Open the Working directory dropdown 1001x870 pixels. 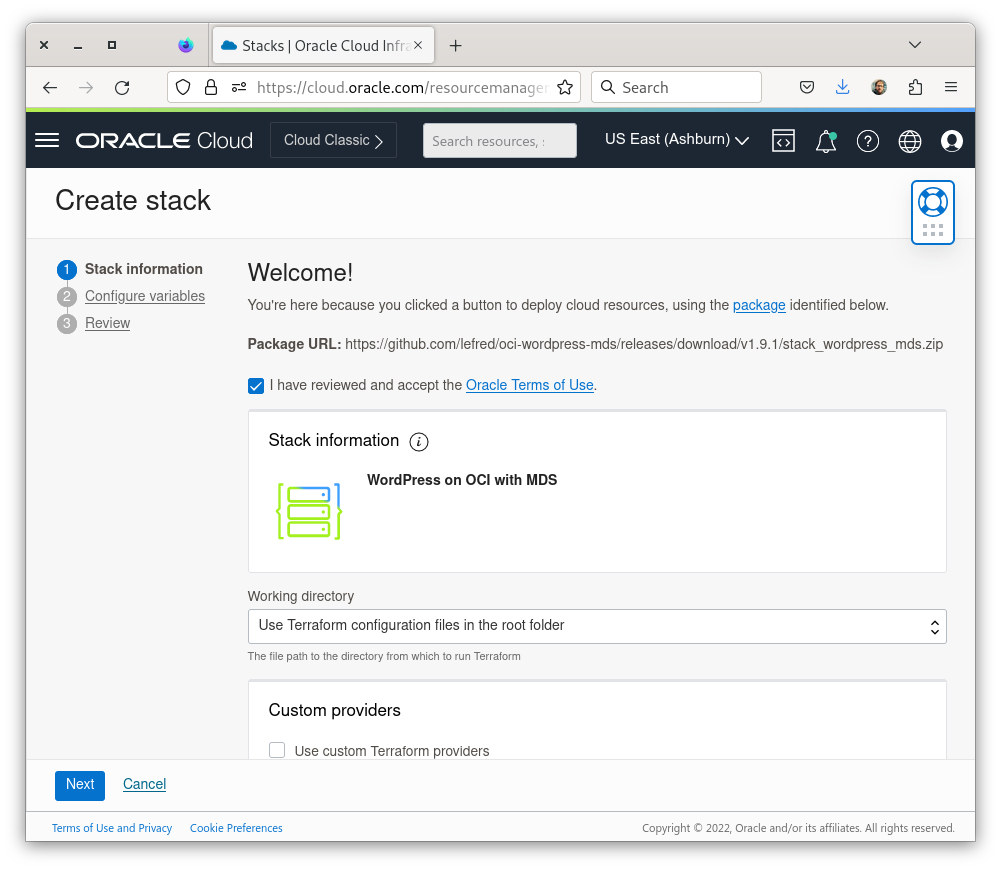(x=596, y=626)
